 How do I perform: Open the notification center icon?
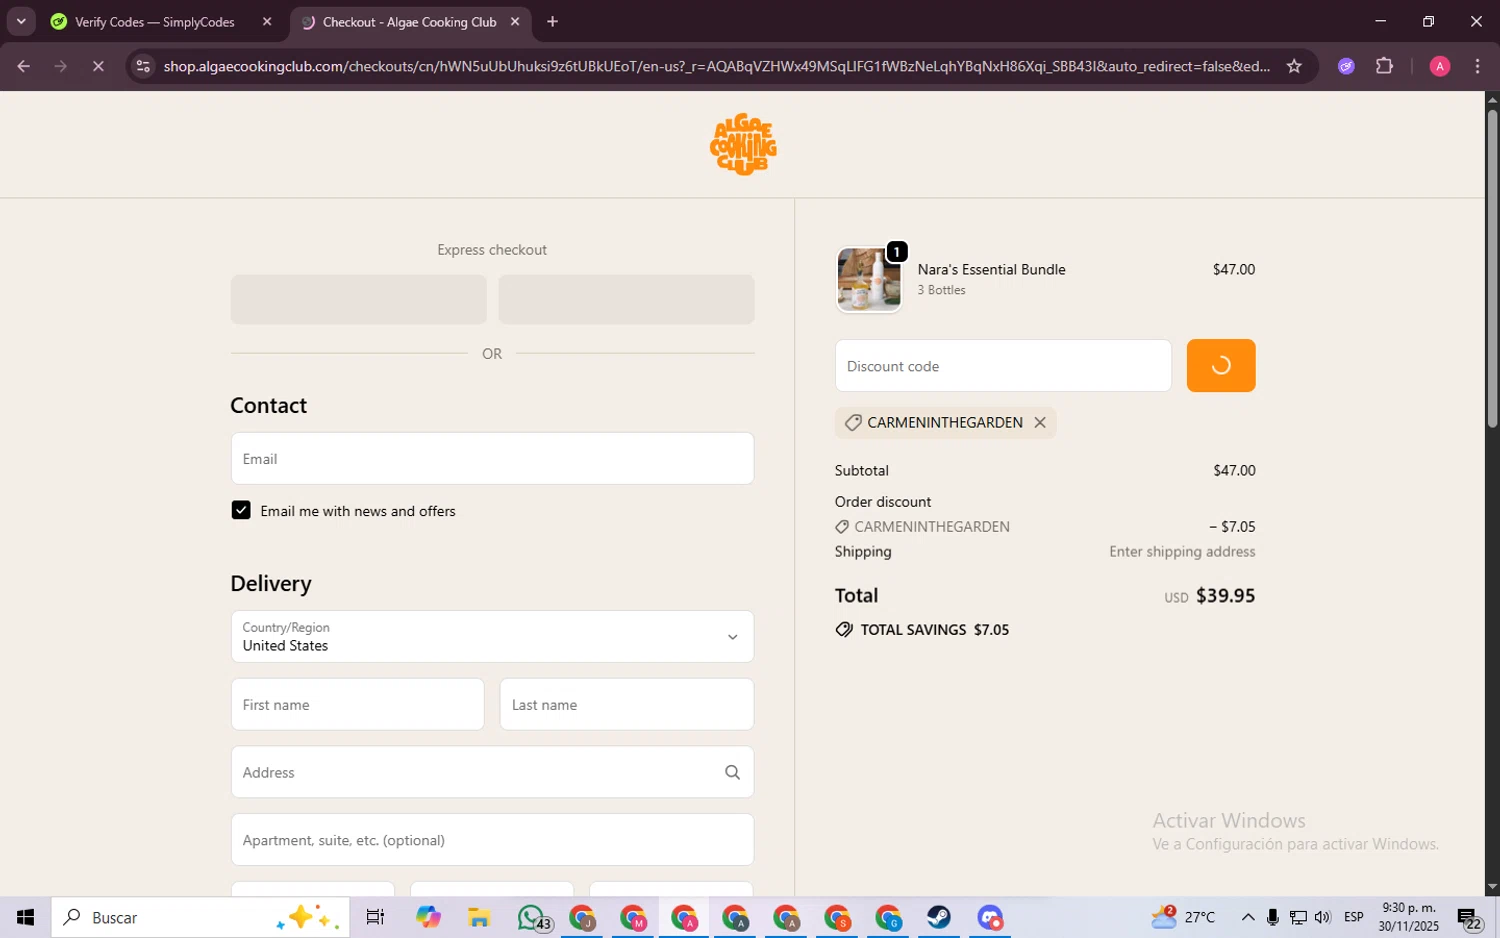(x=1469, y=918)
